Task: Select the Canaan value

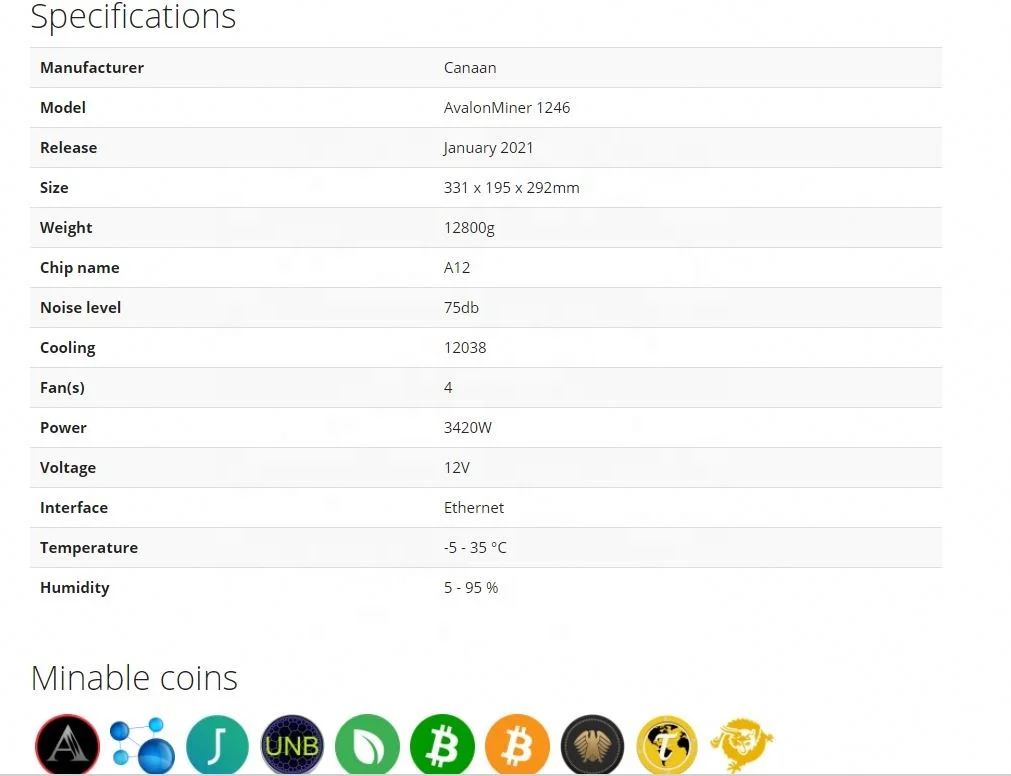Action: pyautogui.click(x=470, y=68)
